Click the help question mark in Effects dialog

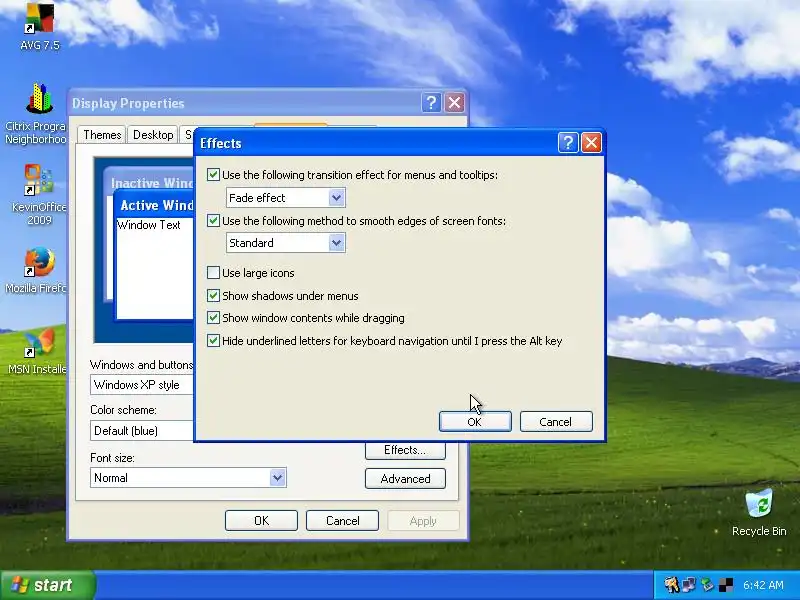(x=568, y=143)
